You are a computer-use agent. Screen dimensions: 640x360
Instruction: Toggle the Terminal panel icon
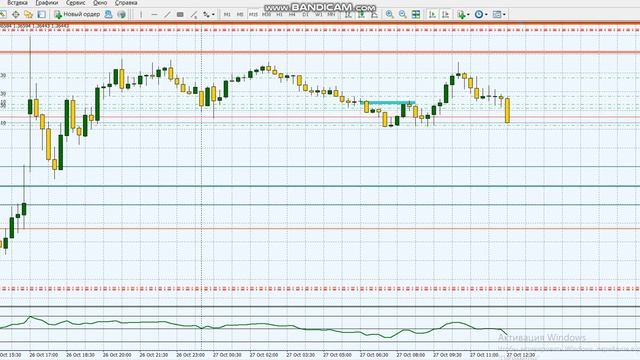click(x=42, y=14)
